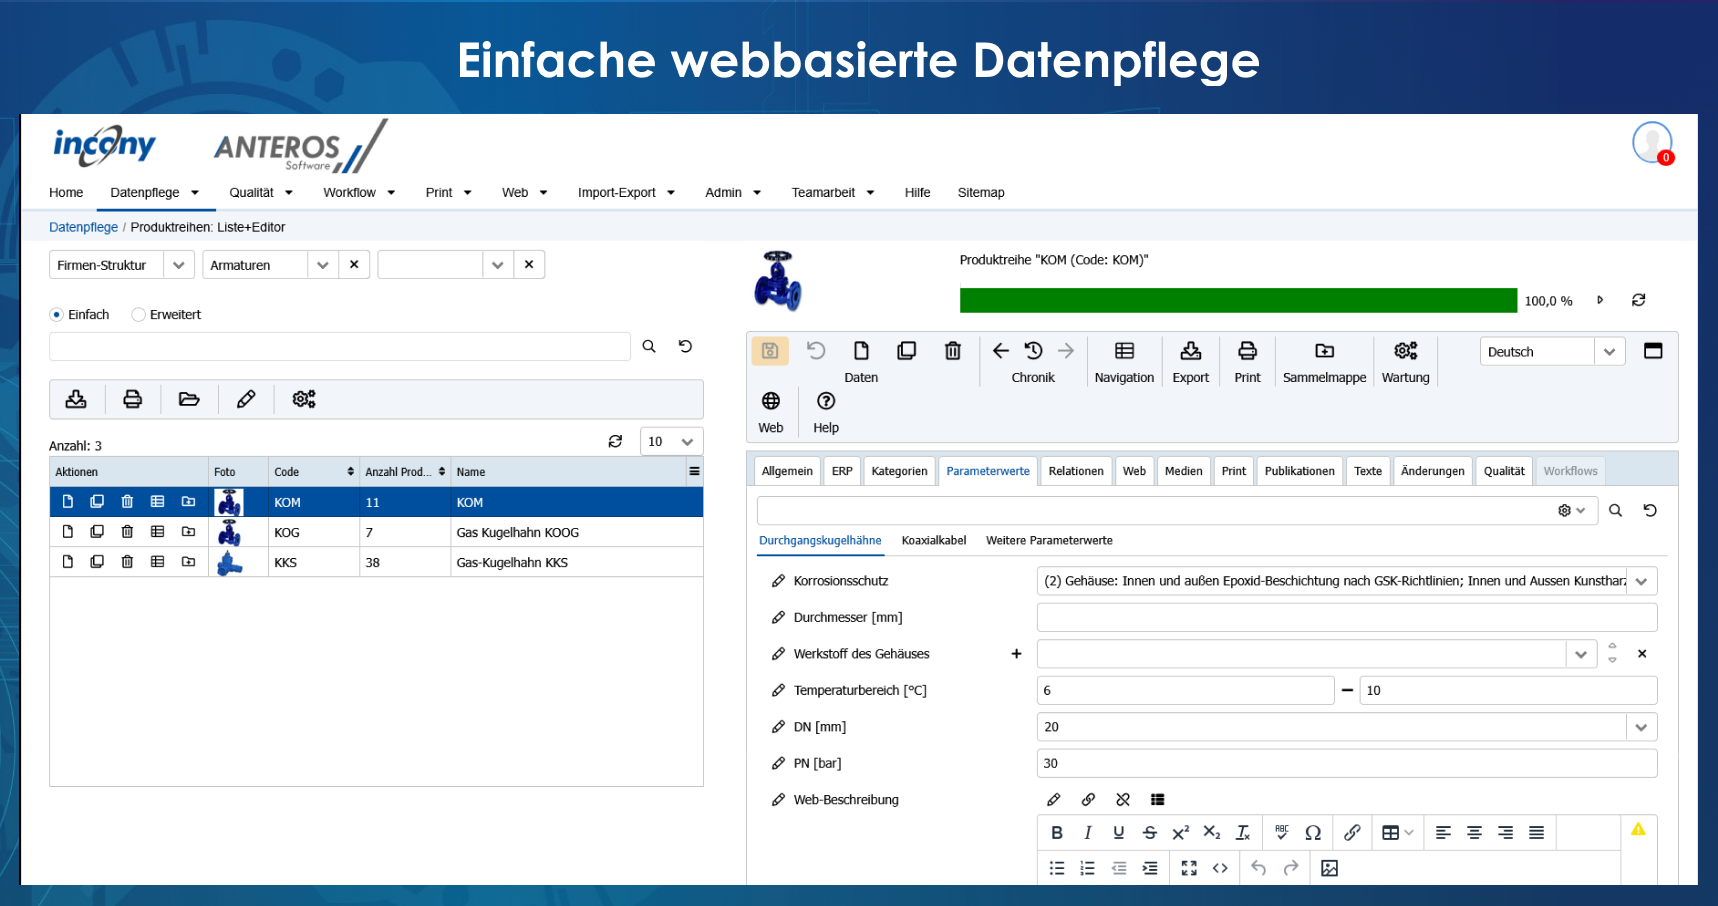
Task: Click the Datenpflege breadcrumb link
Action: tap(83, 228)
